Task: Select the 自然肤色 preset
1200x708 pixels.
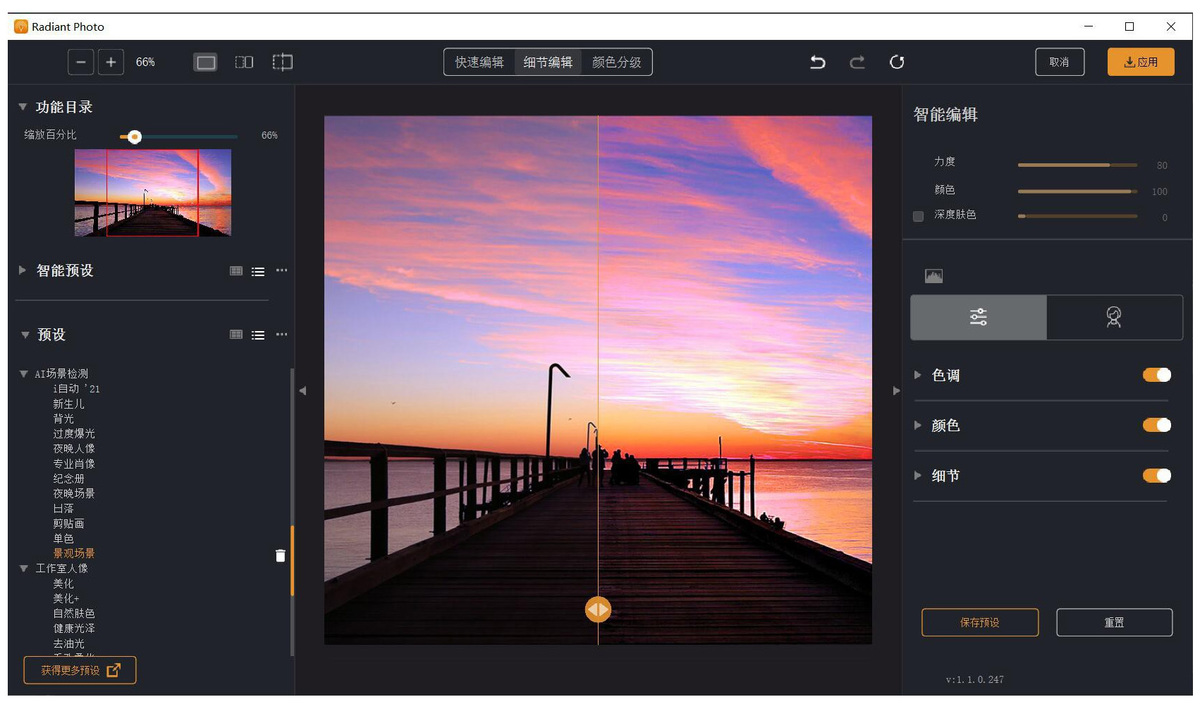Action: click(x=74, y=614)
